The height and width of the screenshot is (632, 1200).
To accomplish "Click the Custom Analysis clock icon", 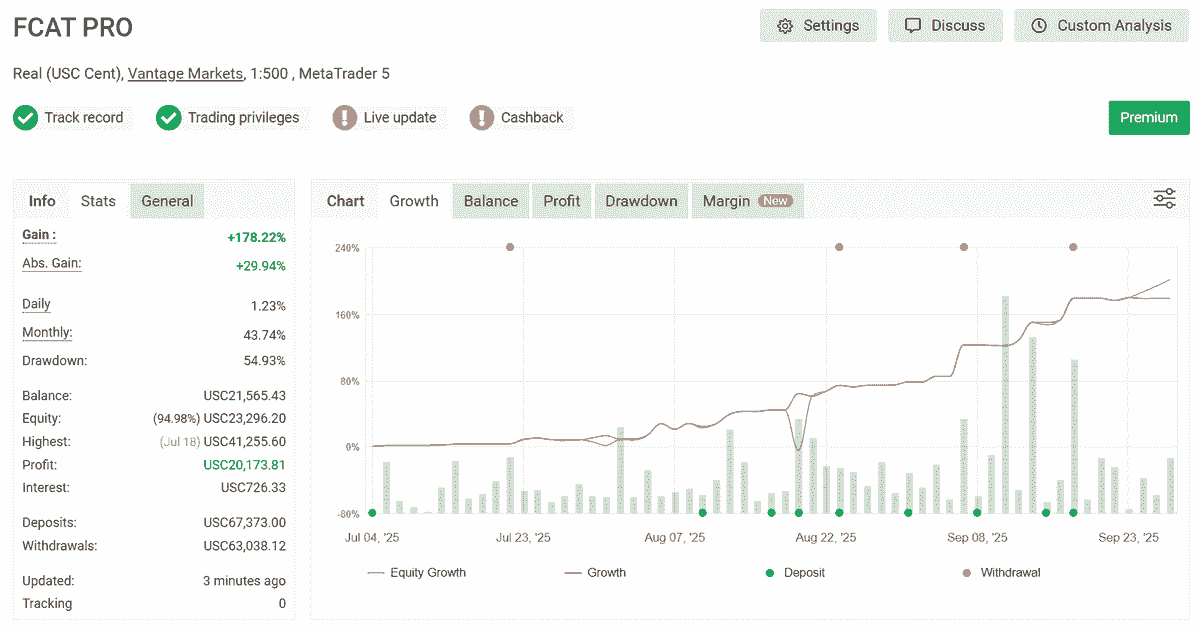I will coord(1039,26).
